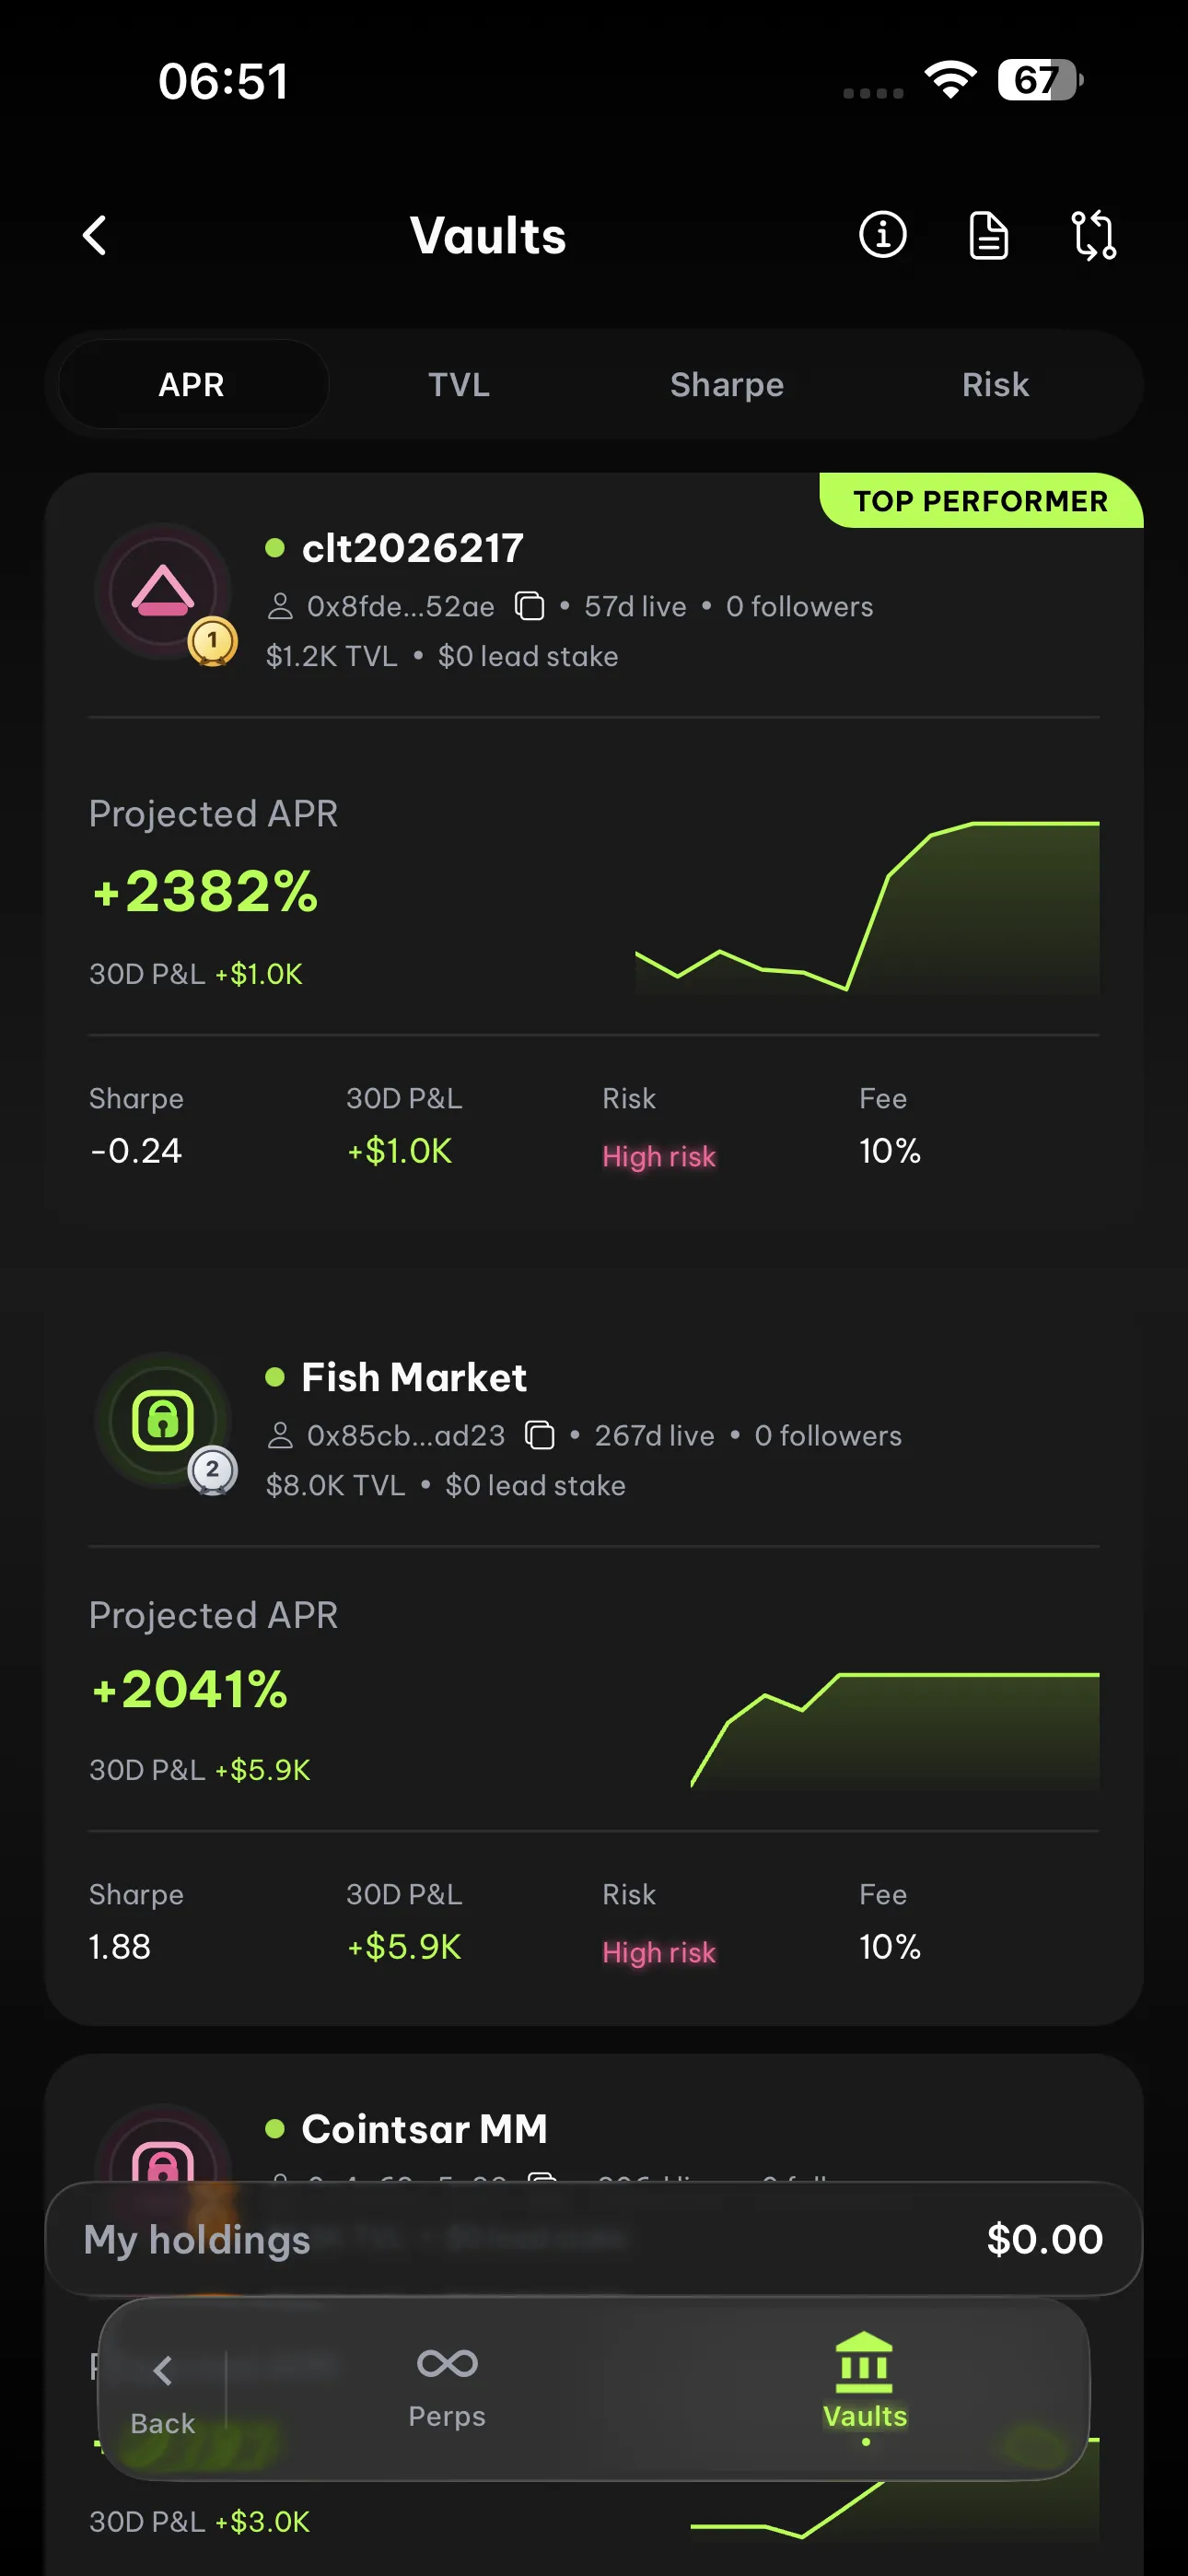
Task: Open the Cointsar MM vault
Action: click(425, 2129)
